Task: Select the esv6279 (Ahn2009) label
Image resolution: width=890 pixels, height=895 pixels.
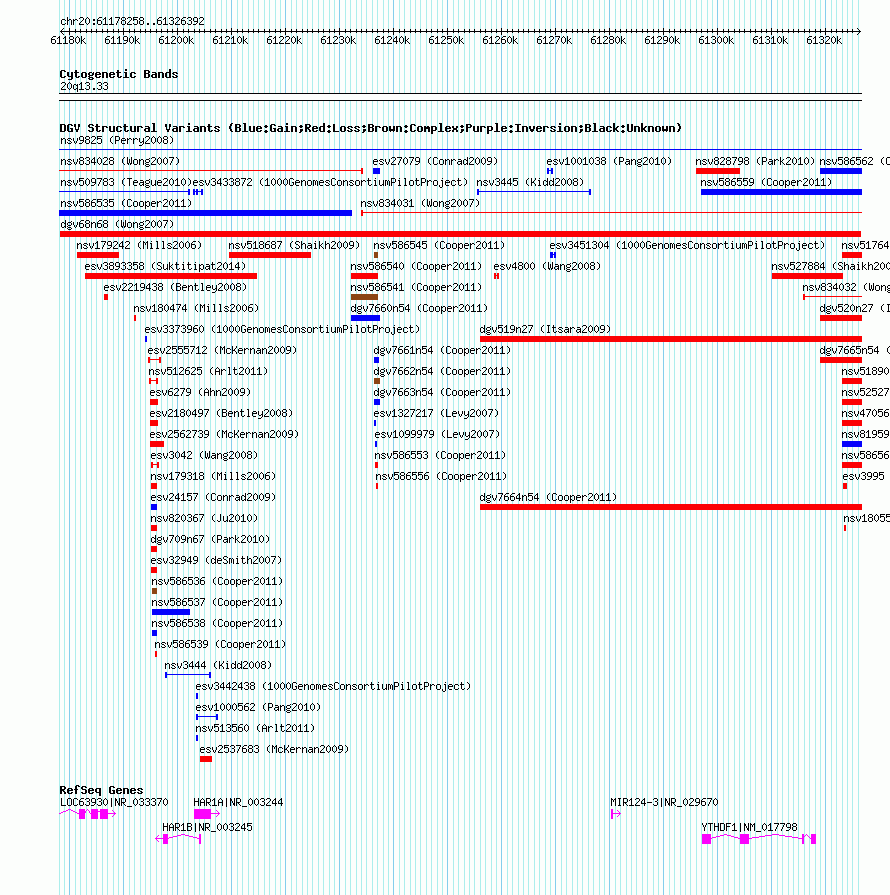Action: click(200, 393)
